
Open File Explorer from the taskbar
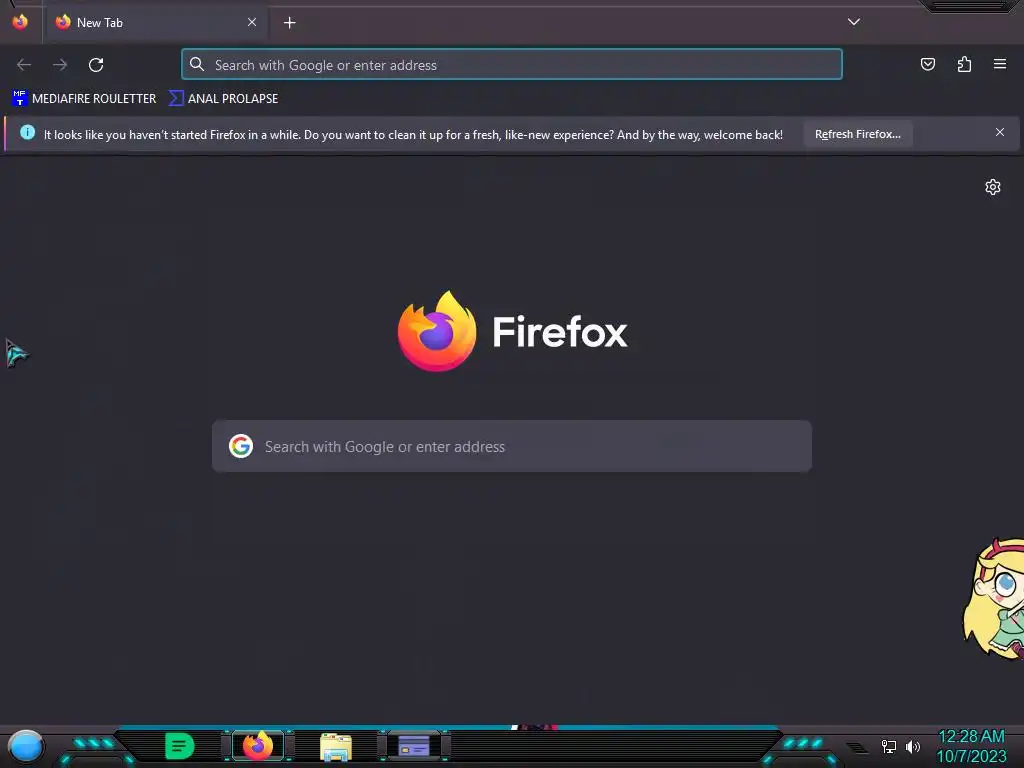336,746
